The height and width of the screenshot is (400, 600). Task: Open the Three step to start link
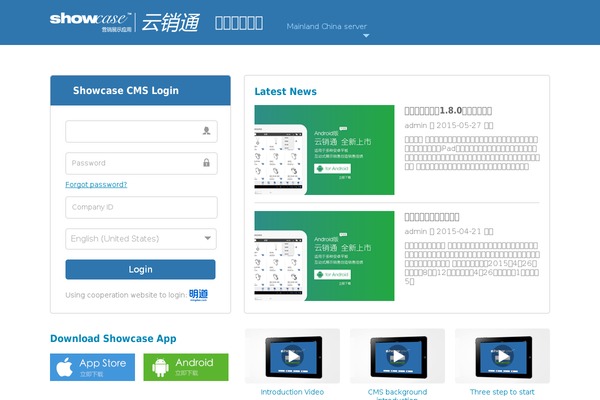(x=502, y=392)
